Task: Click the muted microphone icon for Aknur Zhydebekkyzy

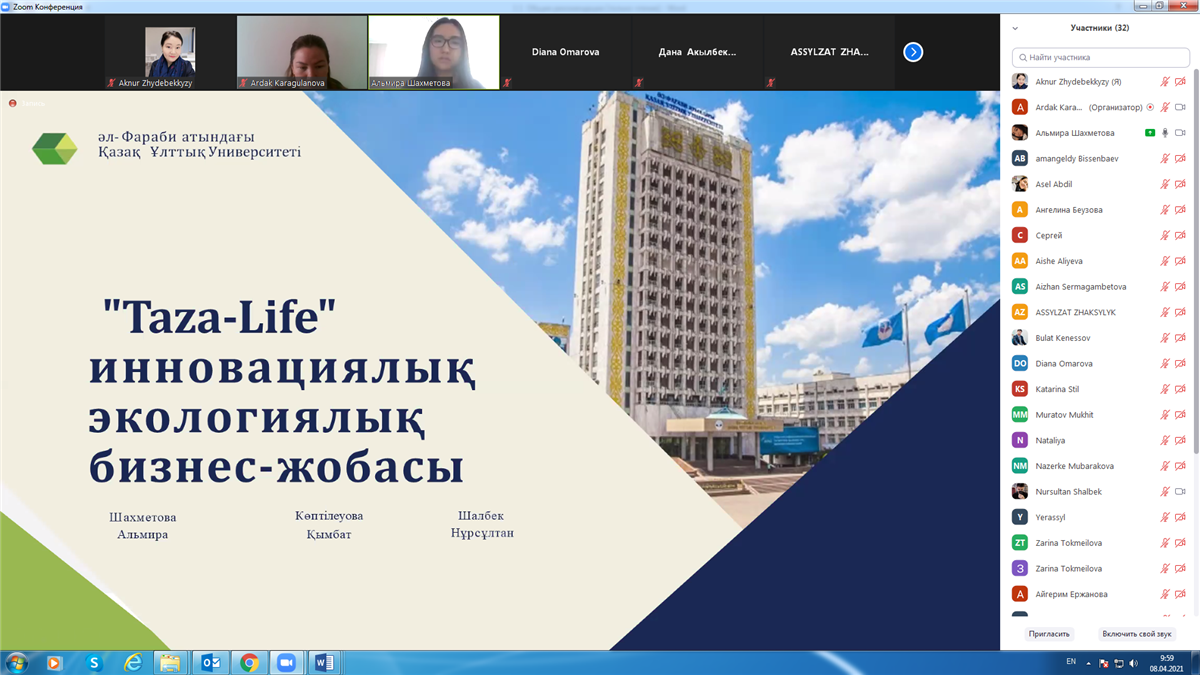Action: click(1164, 82)
